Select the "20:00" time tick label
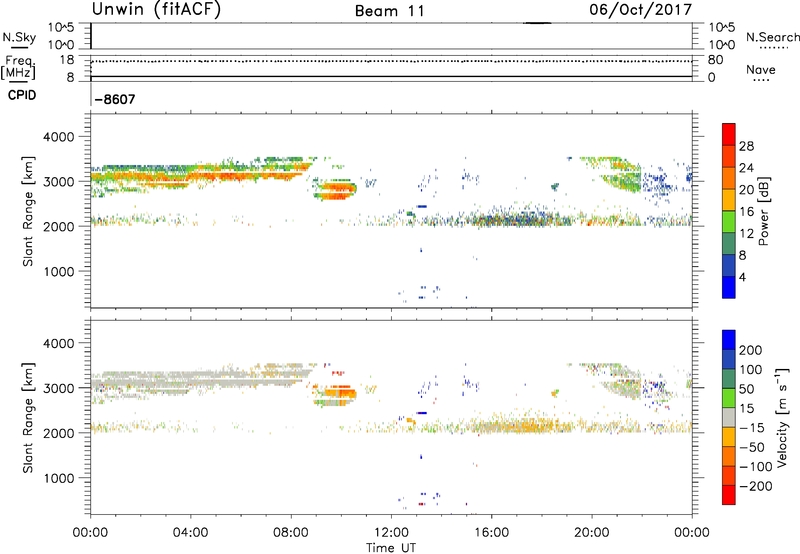 pos(592,533)
